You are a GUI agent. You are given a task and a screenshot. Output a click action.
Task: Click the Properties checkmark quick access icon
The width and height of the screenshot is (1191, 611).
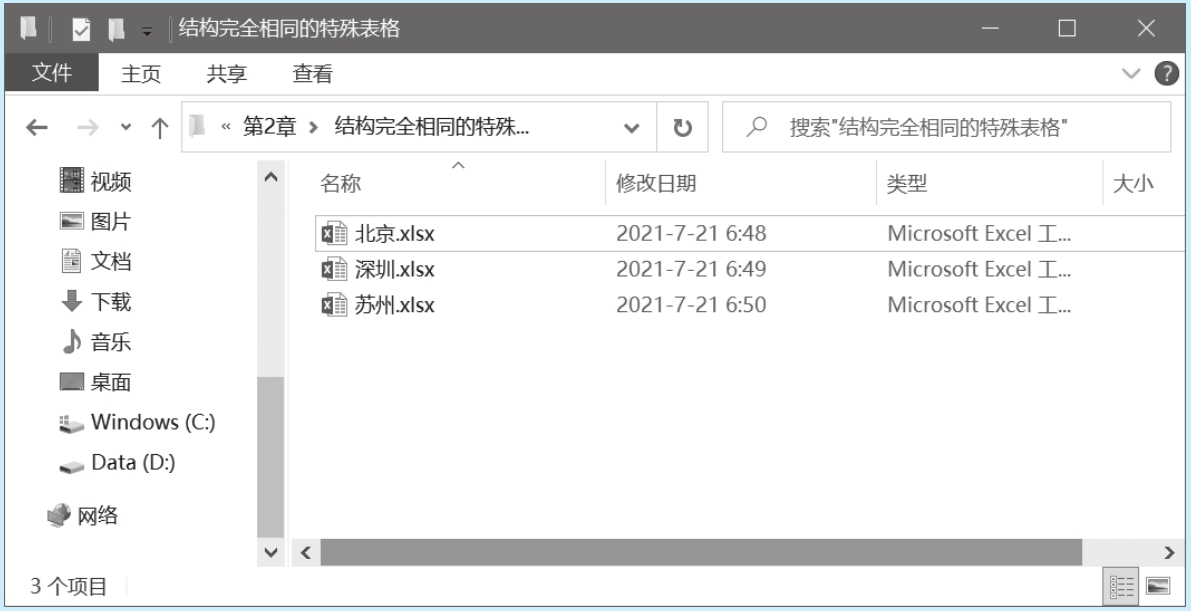click(81, 30)
